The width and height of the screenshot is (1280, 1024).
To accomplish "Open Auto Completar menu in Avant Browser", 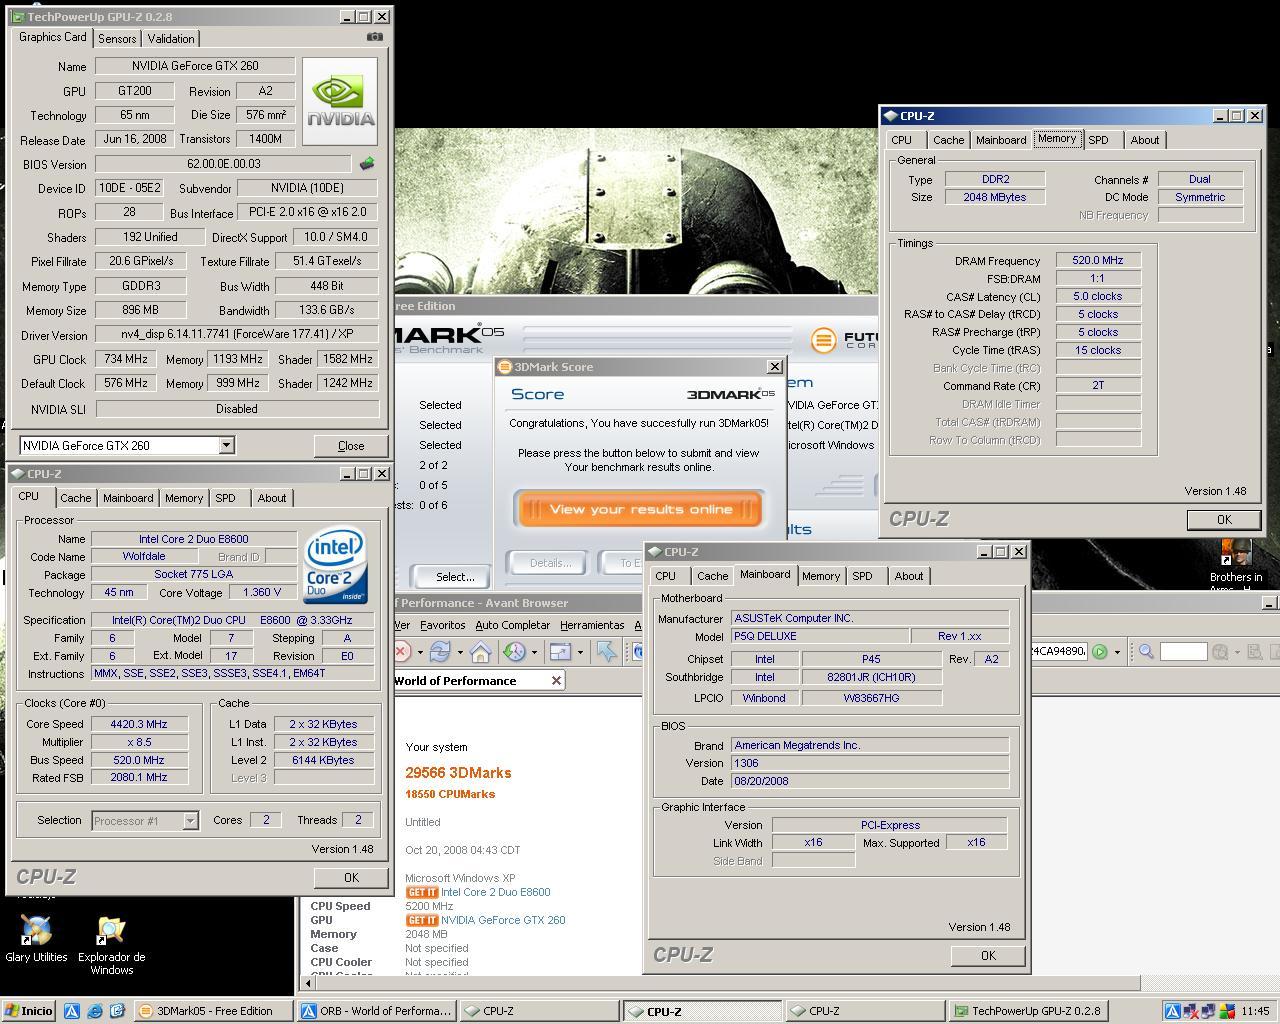I will point(513,625).
